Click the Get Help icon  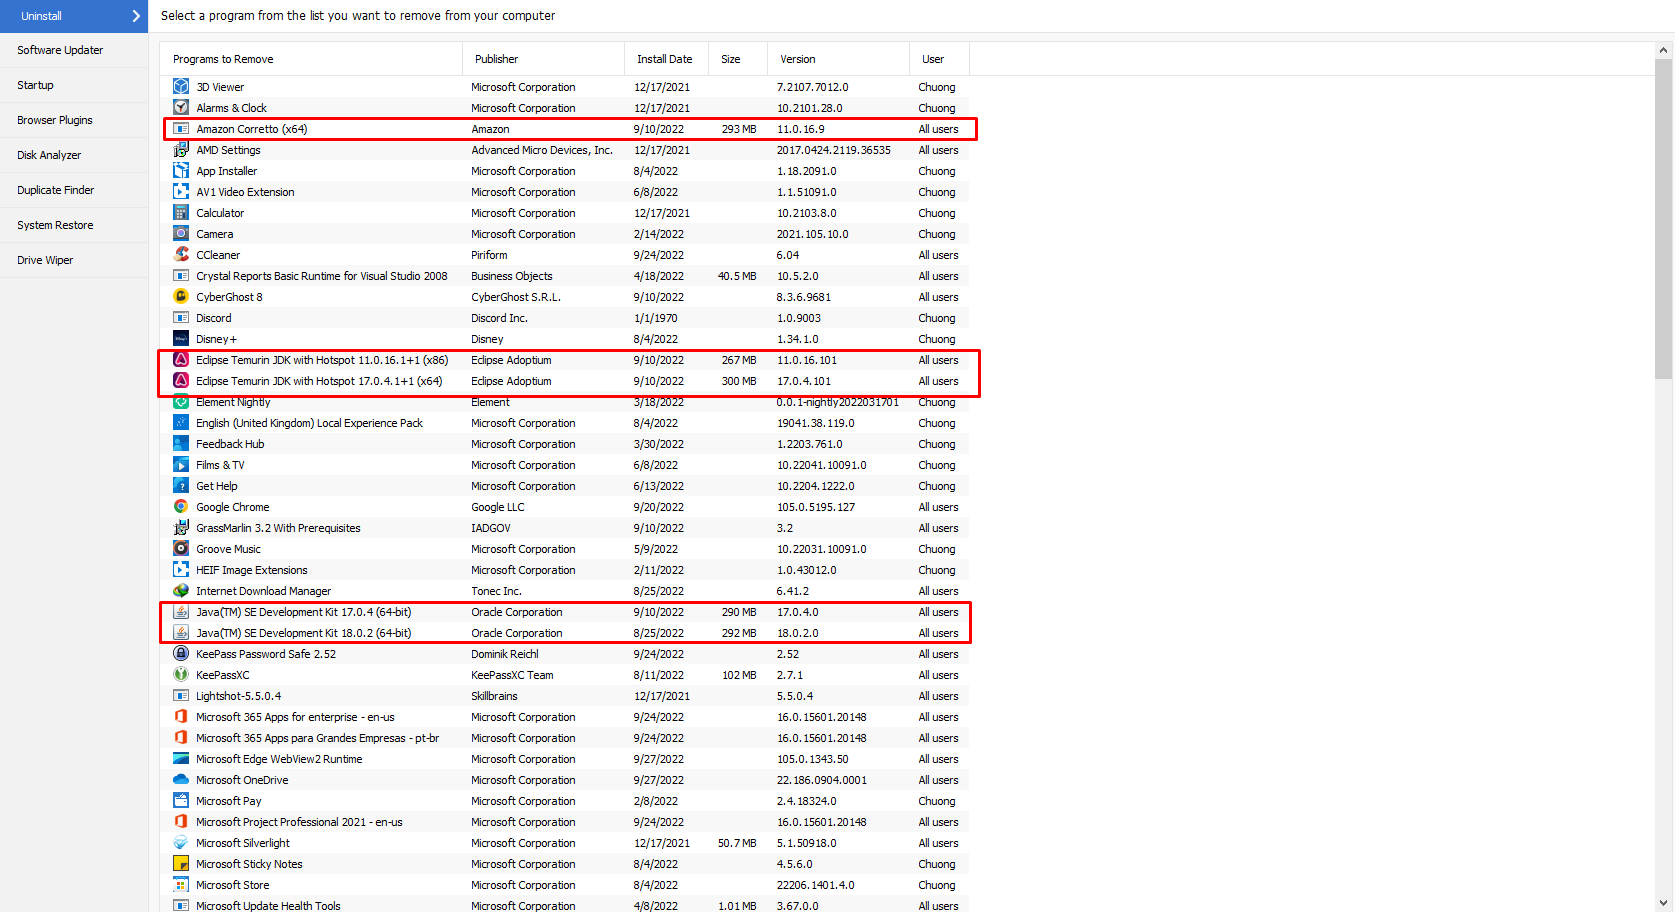(x=181, y=486)
